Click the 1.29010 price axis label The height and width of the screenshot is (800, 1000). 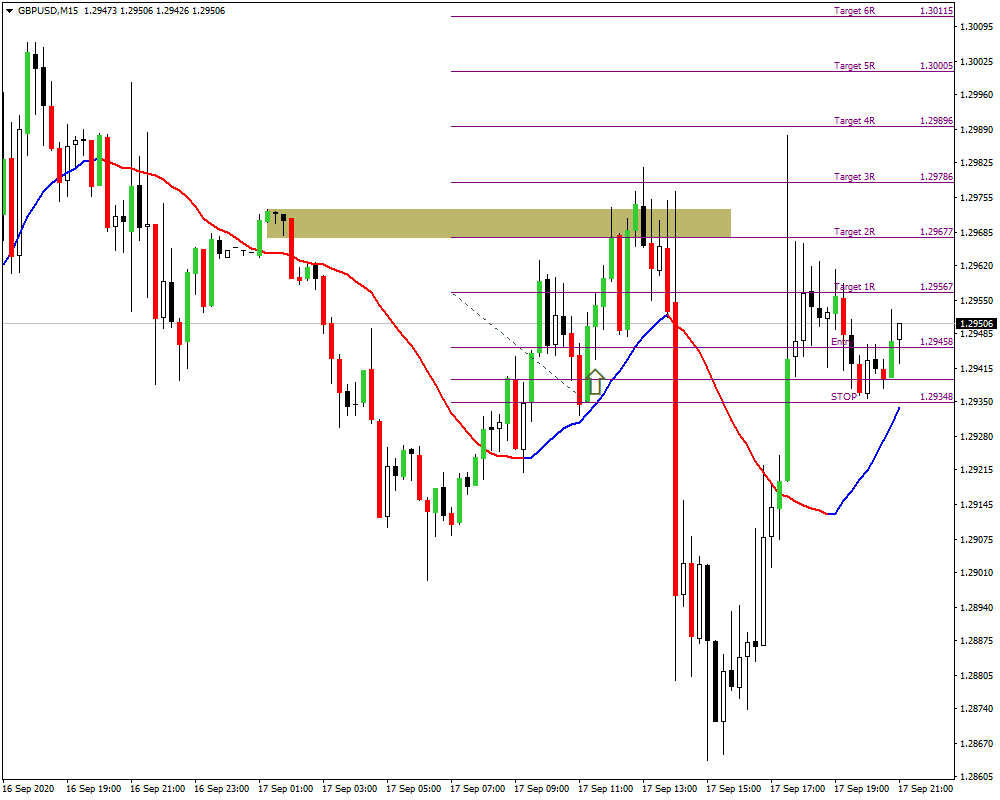(x=976, y=573)
